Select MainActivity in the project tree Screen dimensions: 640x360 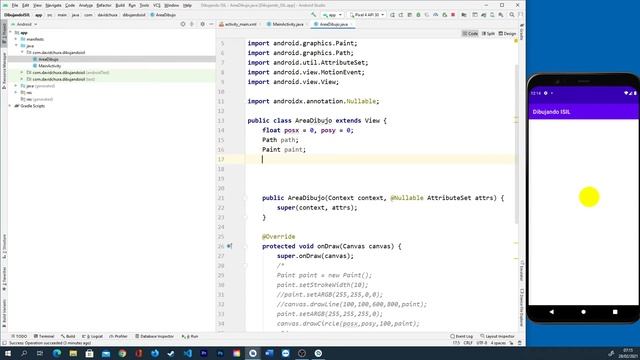(49, 66)
